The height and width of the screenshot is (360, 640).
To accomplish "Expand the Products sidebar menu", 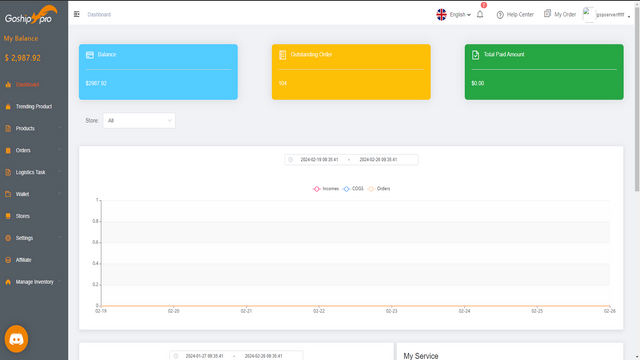I will pos(34,128).
